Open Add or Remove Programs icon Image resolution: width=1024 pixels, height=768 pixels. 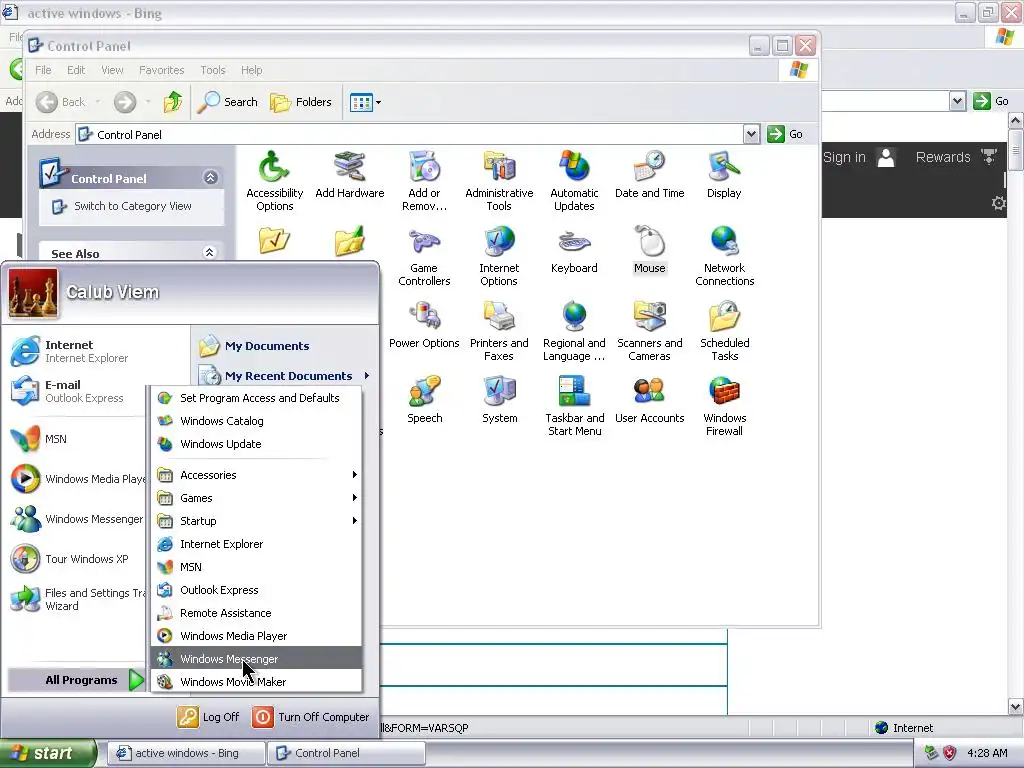point(424,181)
